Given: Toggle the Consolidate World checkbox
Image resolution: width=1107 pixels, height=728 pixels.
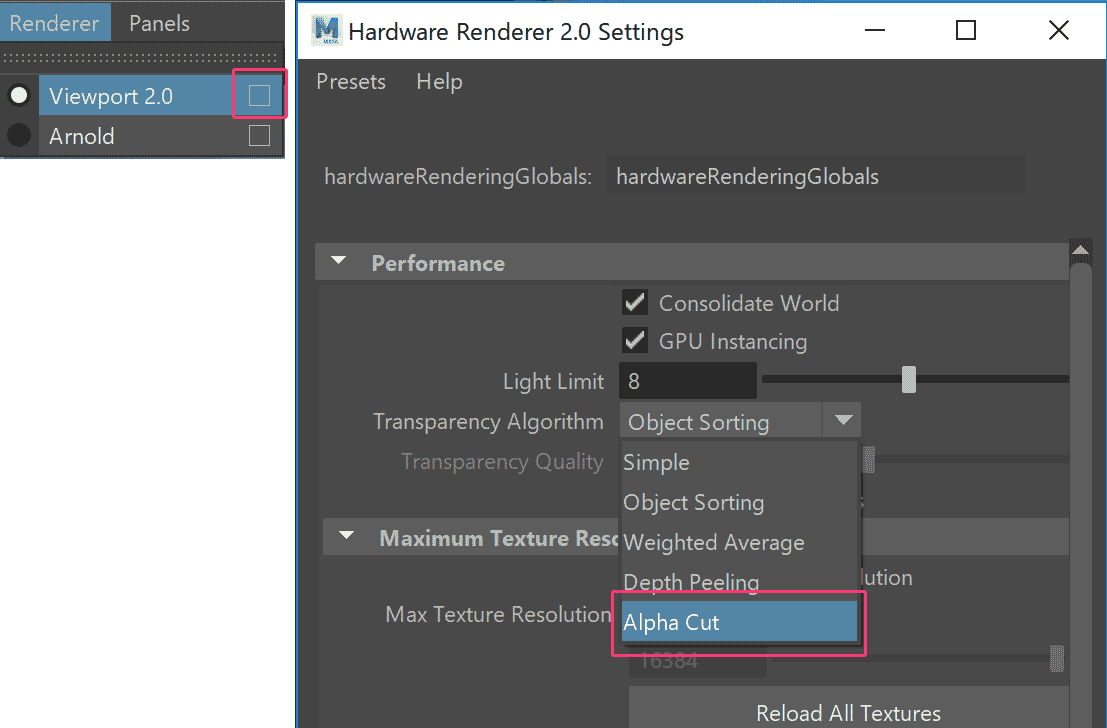Looking at the screenshot, I should pyautogui.click(x=635, y=302).
